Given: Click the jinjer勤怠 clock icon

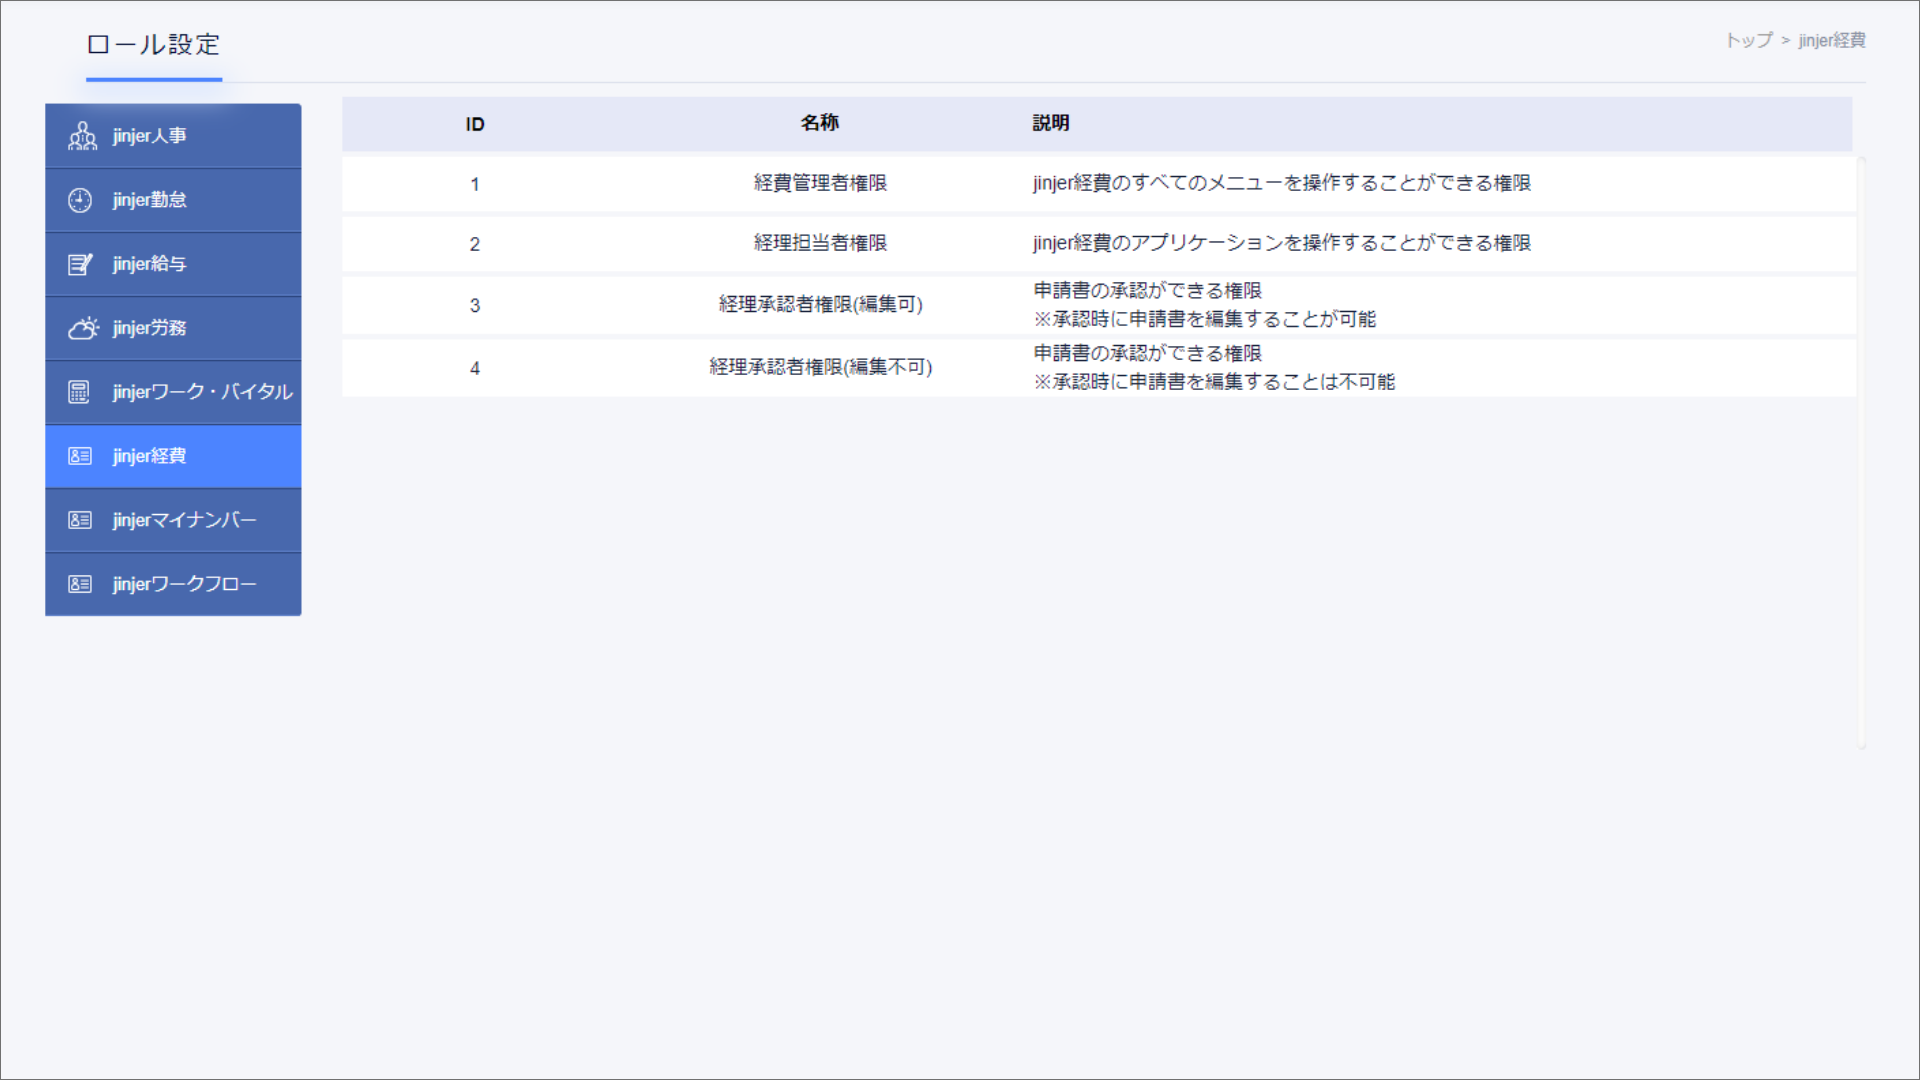Looking at the screenshot, I should click(80, 200).
